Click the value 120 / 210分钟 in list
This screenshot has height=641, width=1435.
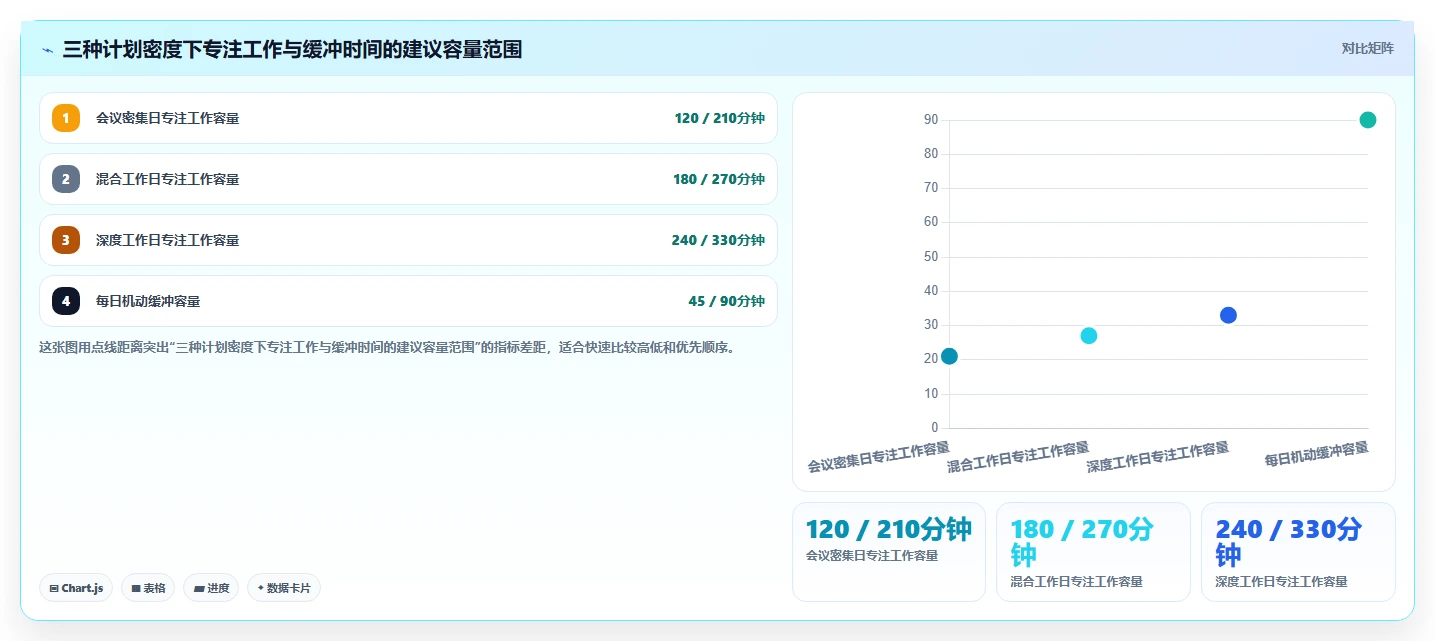(719, 118)
